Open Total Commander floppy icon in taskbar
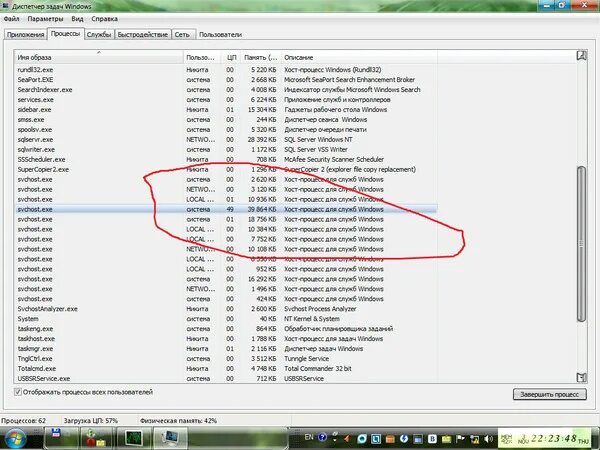 (61, 439)
